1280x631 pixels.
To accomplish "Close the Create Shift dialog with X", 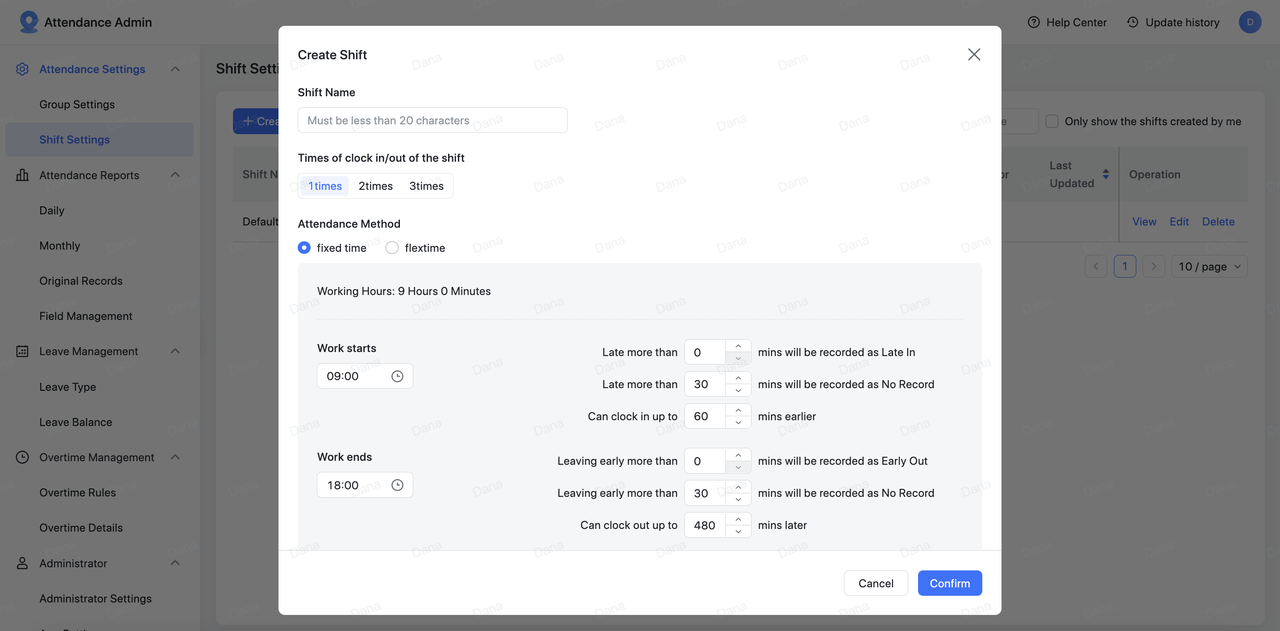I will tap(974, 54).
